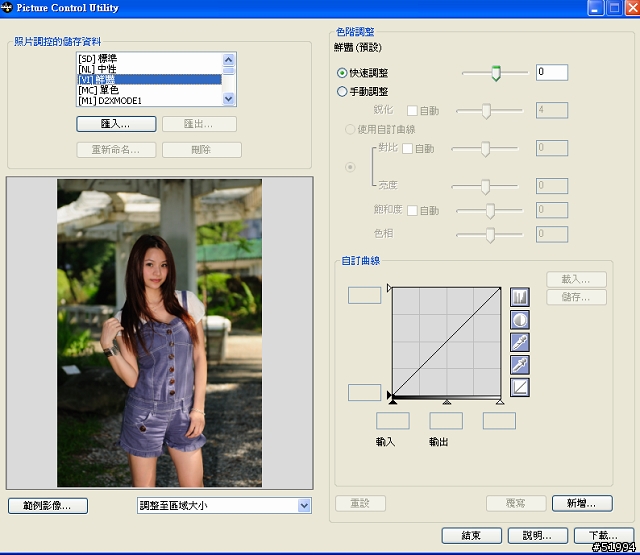Screen dimensions: 640x555
Task: Click the 亮度 brightness slider
Action: (x=484, y=186)
